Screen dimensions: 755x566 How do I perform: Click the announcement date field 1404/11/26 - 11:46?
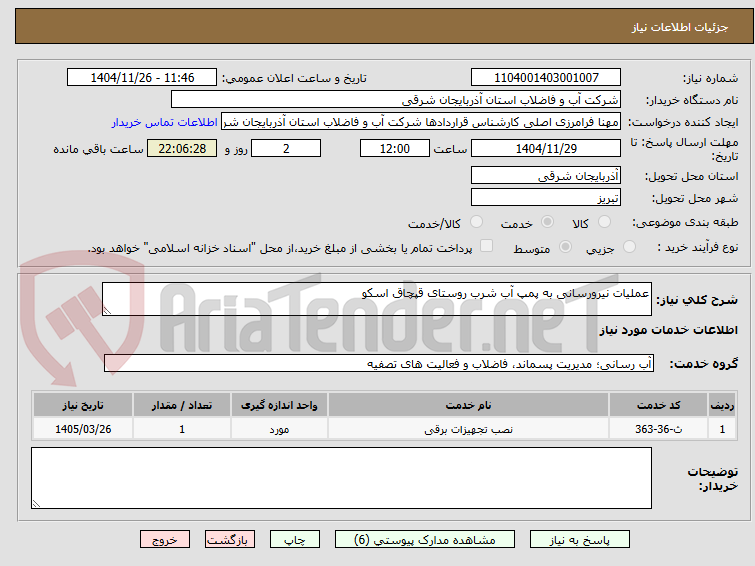point(142,78)
